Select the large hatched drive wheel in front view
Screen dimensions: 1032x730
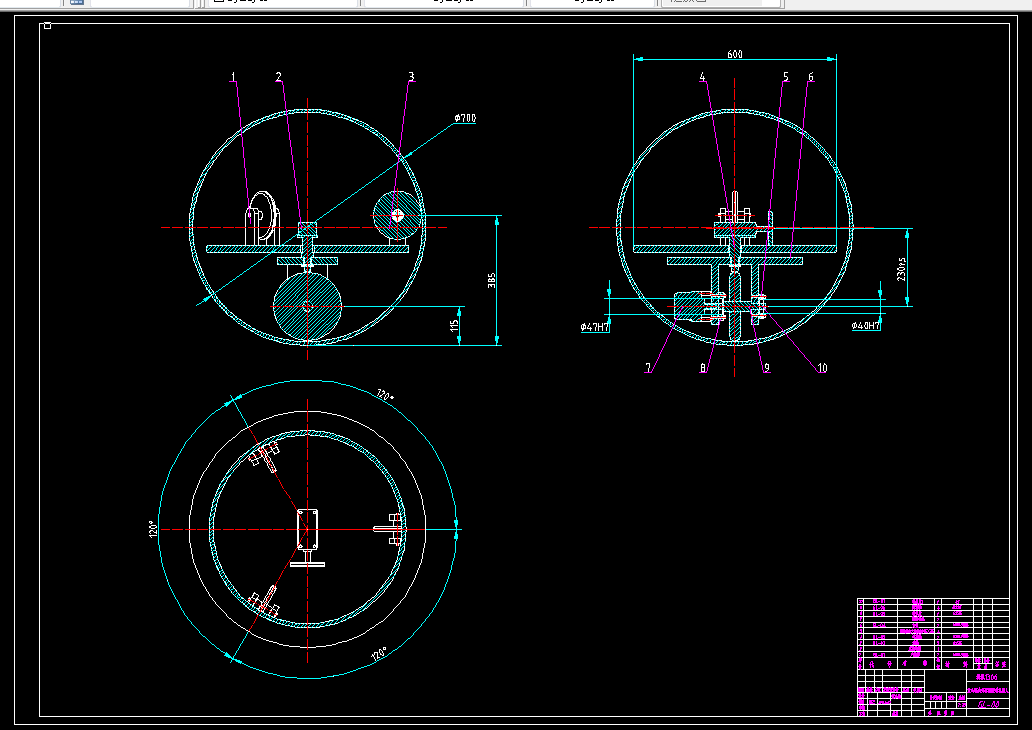[307, 307]
